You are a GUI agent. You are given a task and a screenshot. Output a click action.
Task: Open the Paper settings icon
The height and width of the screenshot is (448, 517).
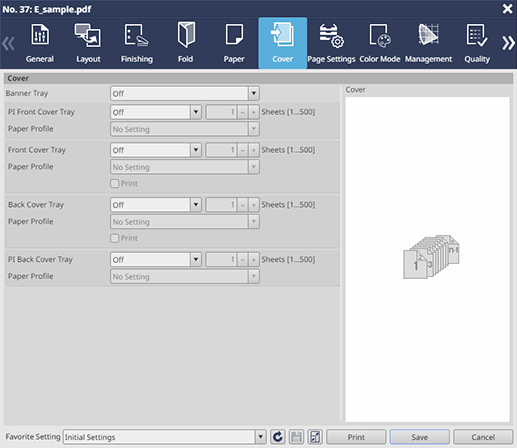[234, 34]
